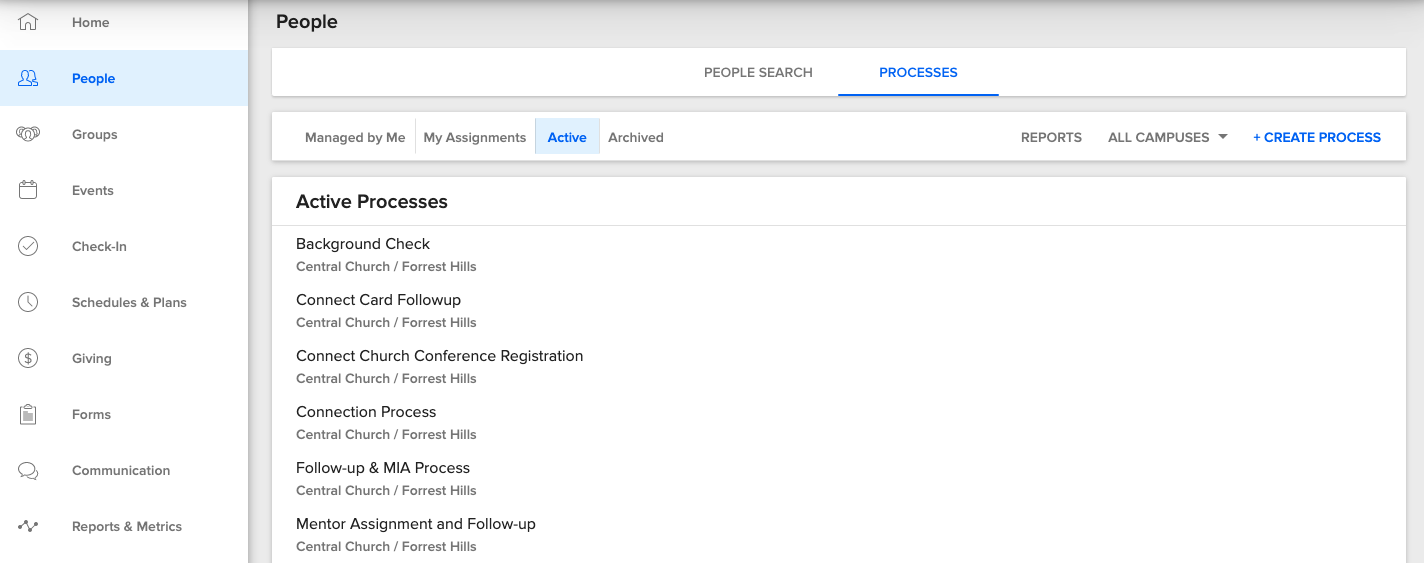The height and width of the screenshot is (563, 1424).
Task: View Archived processes
Action: 636,137
